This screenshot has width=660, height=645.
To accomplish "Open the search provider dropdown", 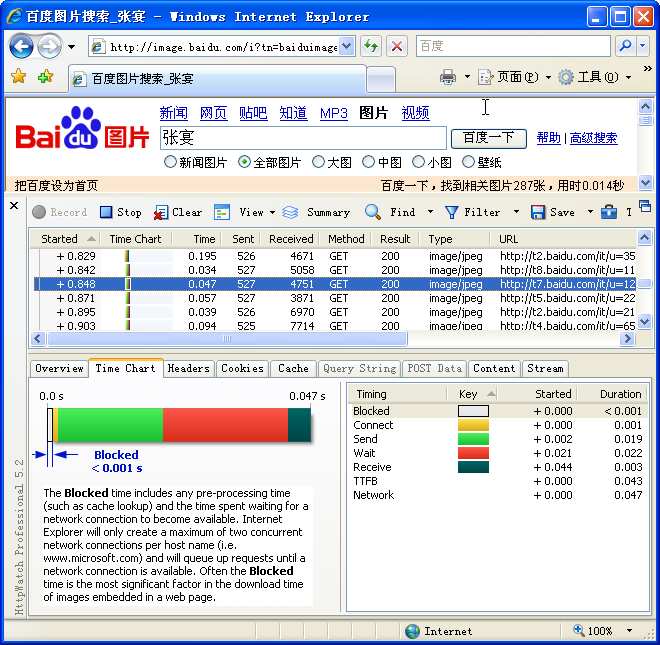I will pyautogui.click(x=643, y=45).
